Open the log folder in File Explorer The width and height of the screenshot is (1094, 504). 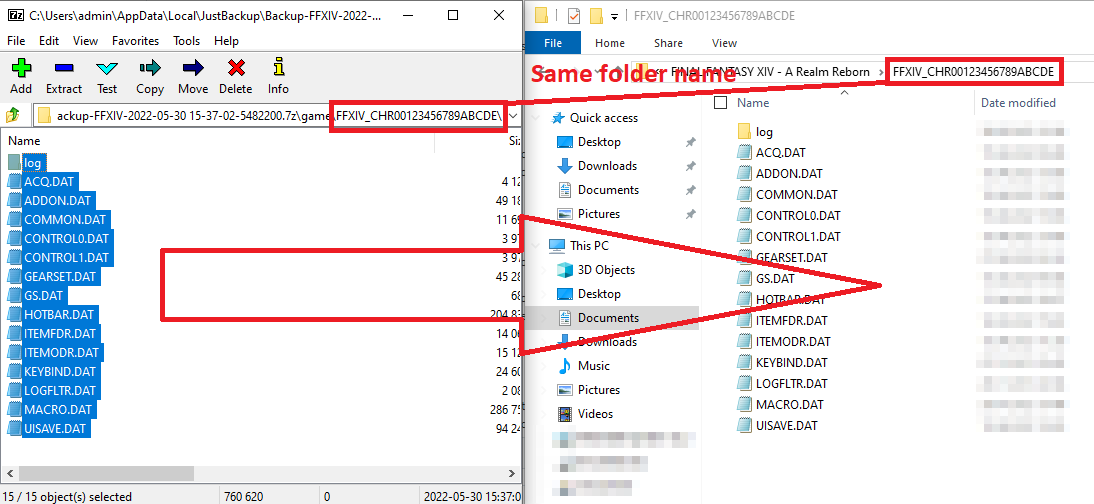click(x=755, y=131)
